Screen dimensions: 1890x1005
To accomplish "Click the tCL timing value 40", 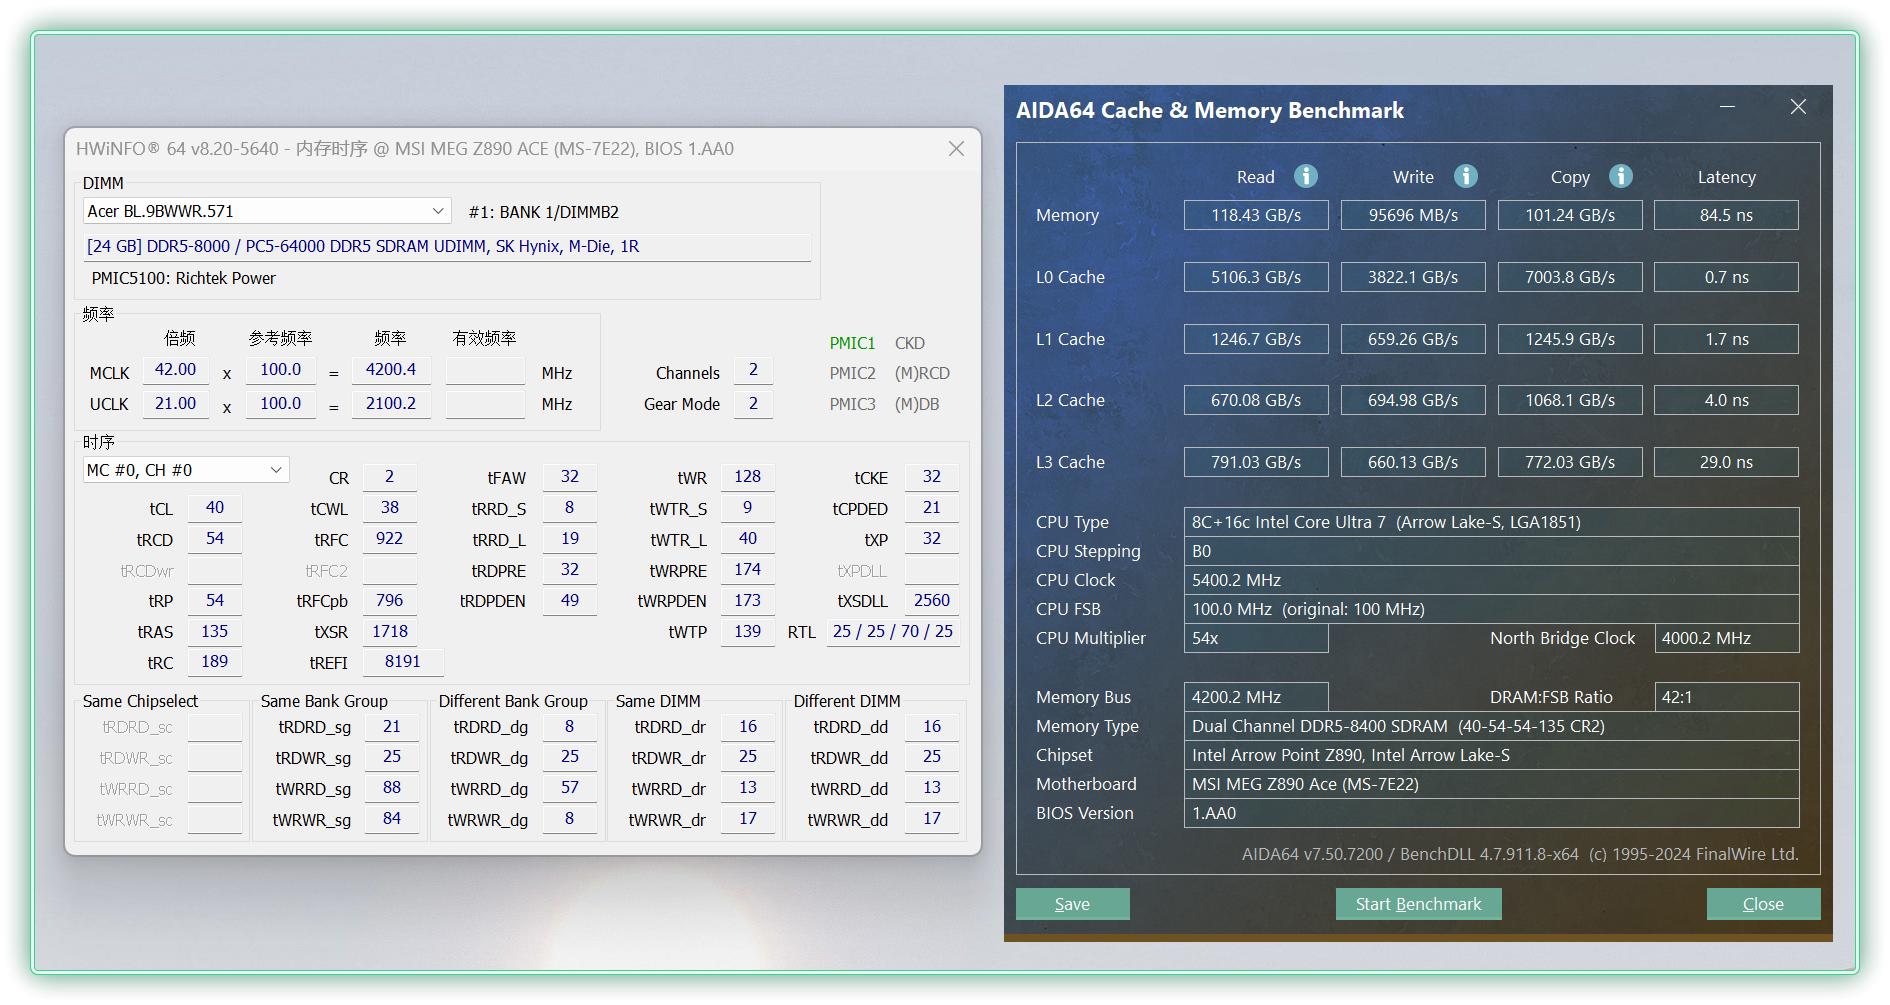I will coord(215,508).
